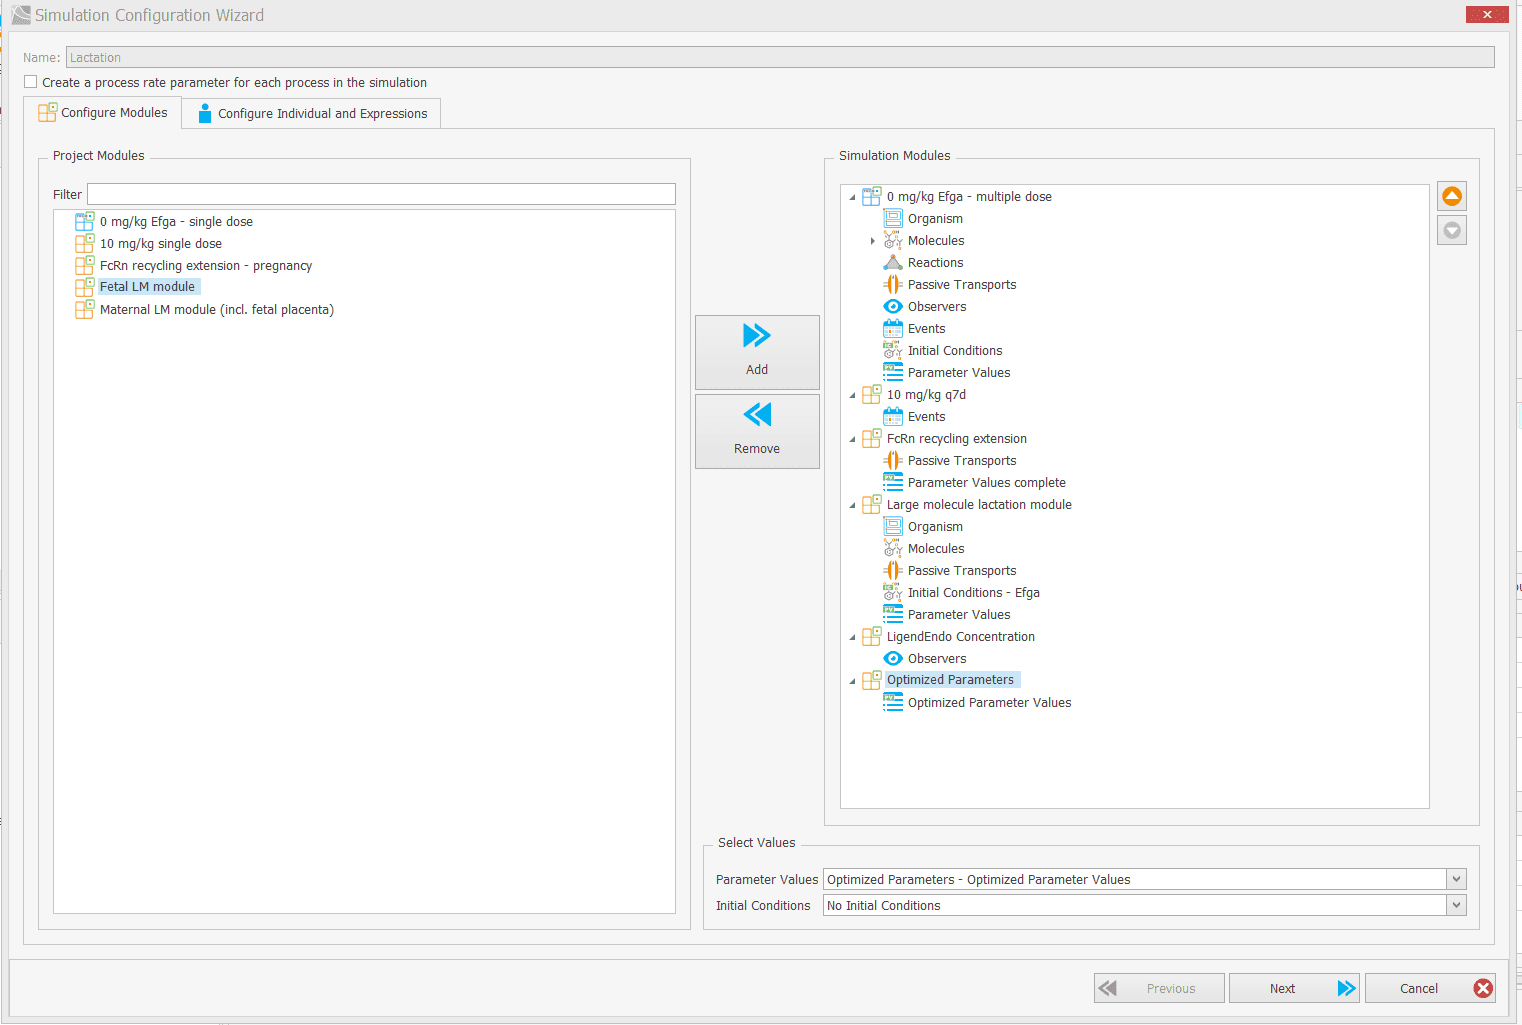The width and height of the screenshot is (1522, 1025).
Task: Select FcRn recycling extension - pregnancy module
Action: (206, 265)
